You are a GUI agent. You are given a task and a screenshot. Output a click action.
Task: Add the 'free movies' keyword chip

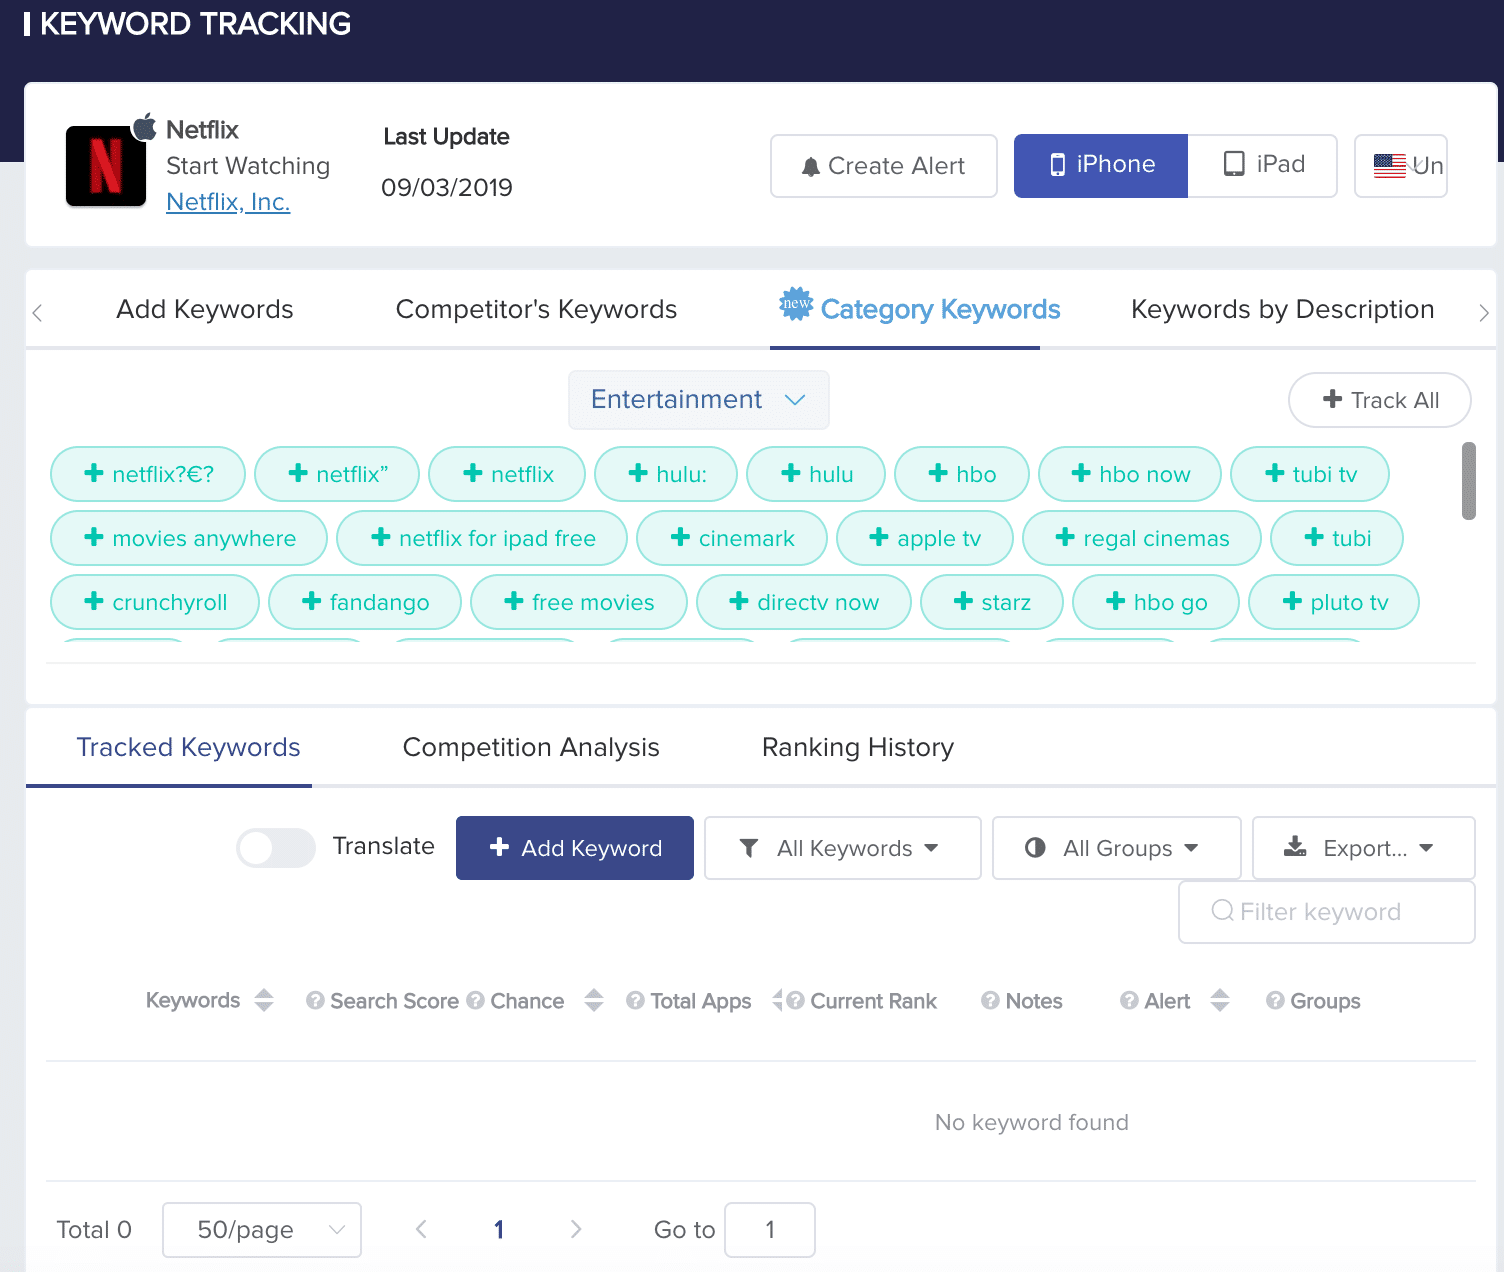(579, 602)
